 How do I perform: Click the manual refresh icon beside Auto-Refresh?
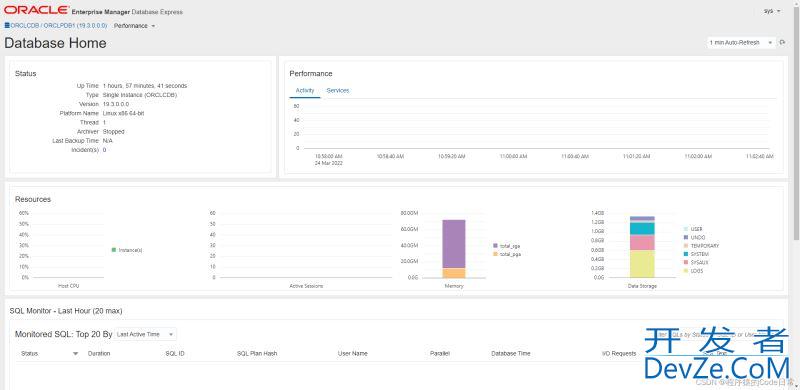pyautogui.click(x=782, y=43)
